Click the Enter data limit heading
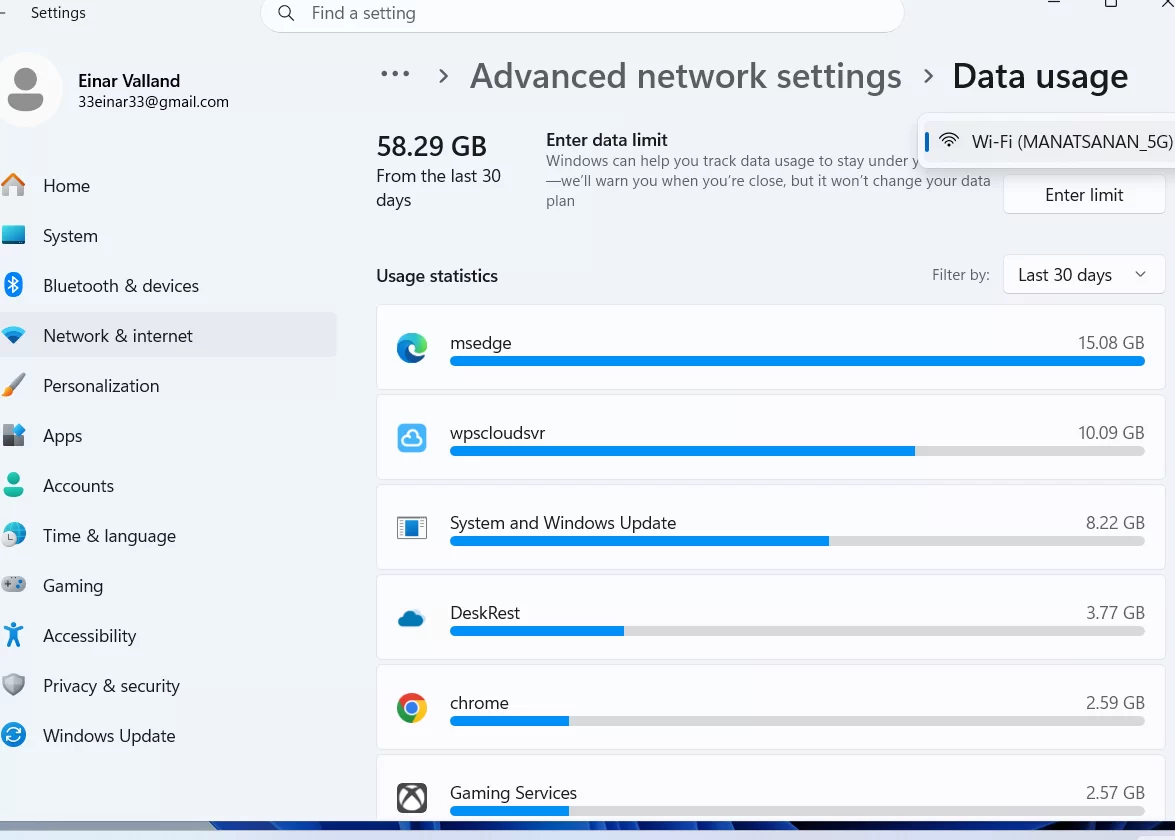The image size is (1175, 840). tap(606, 139)
